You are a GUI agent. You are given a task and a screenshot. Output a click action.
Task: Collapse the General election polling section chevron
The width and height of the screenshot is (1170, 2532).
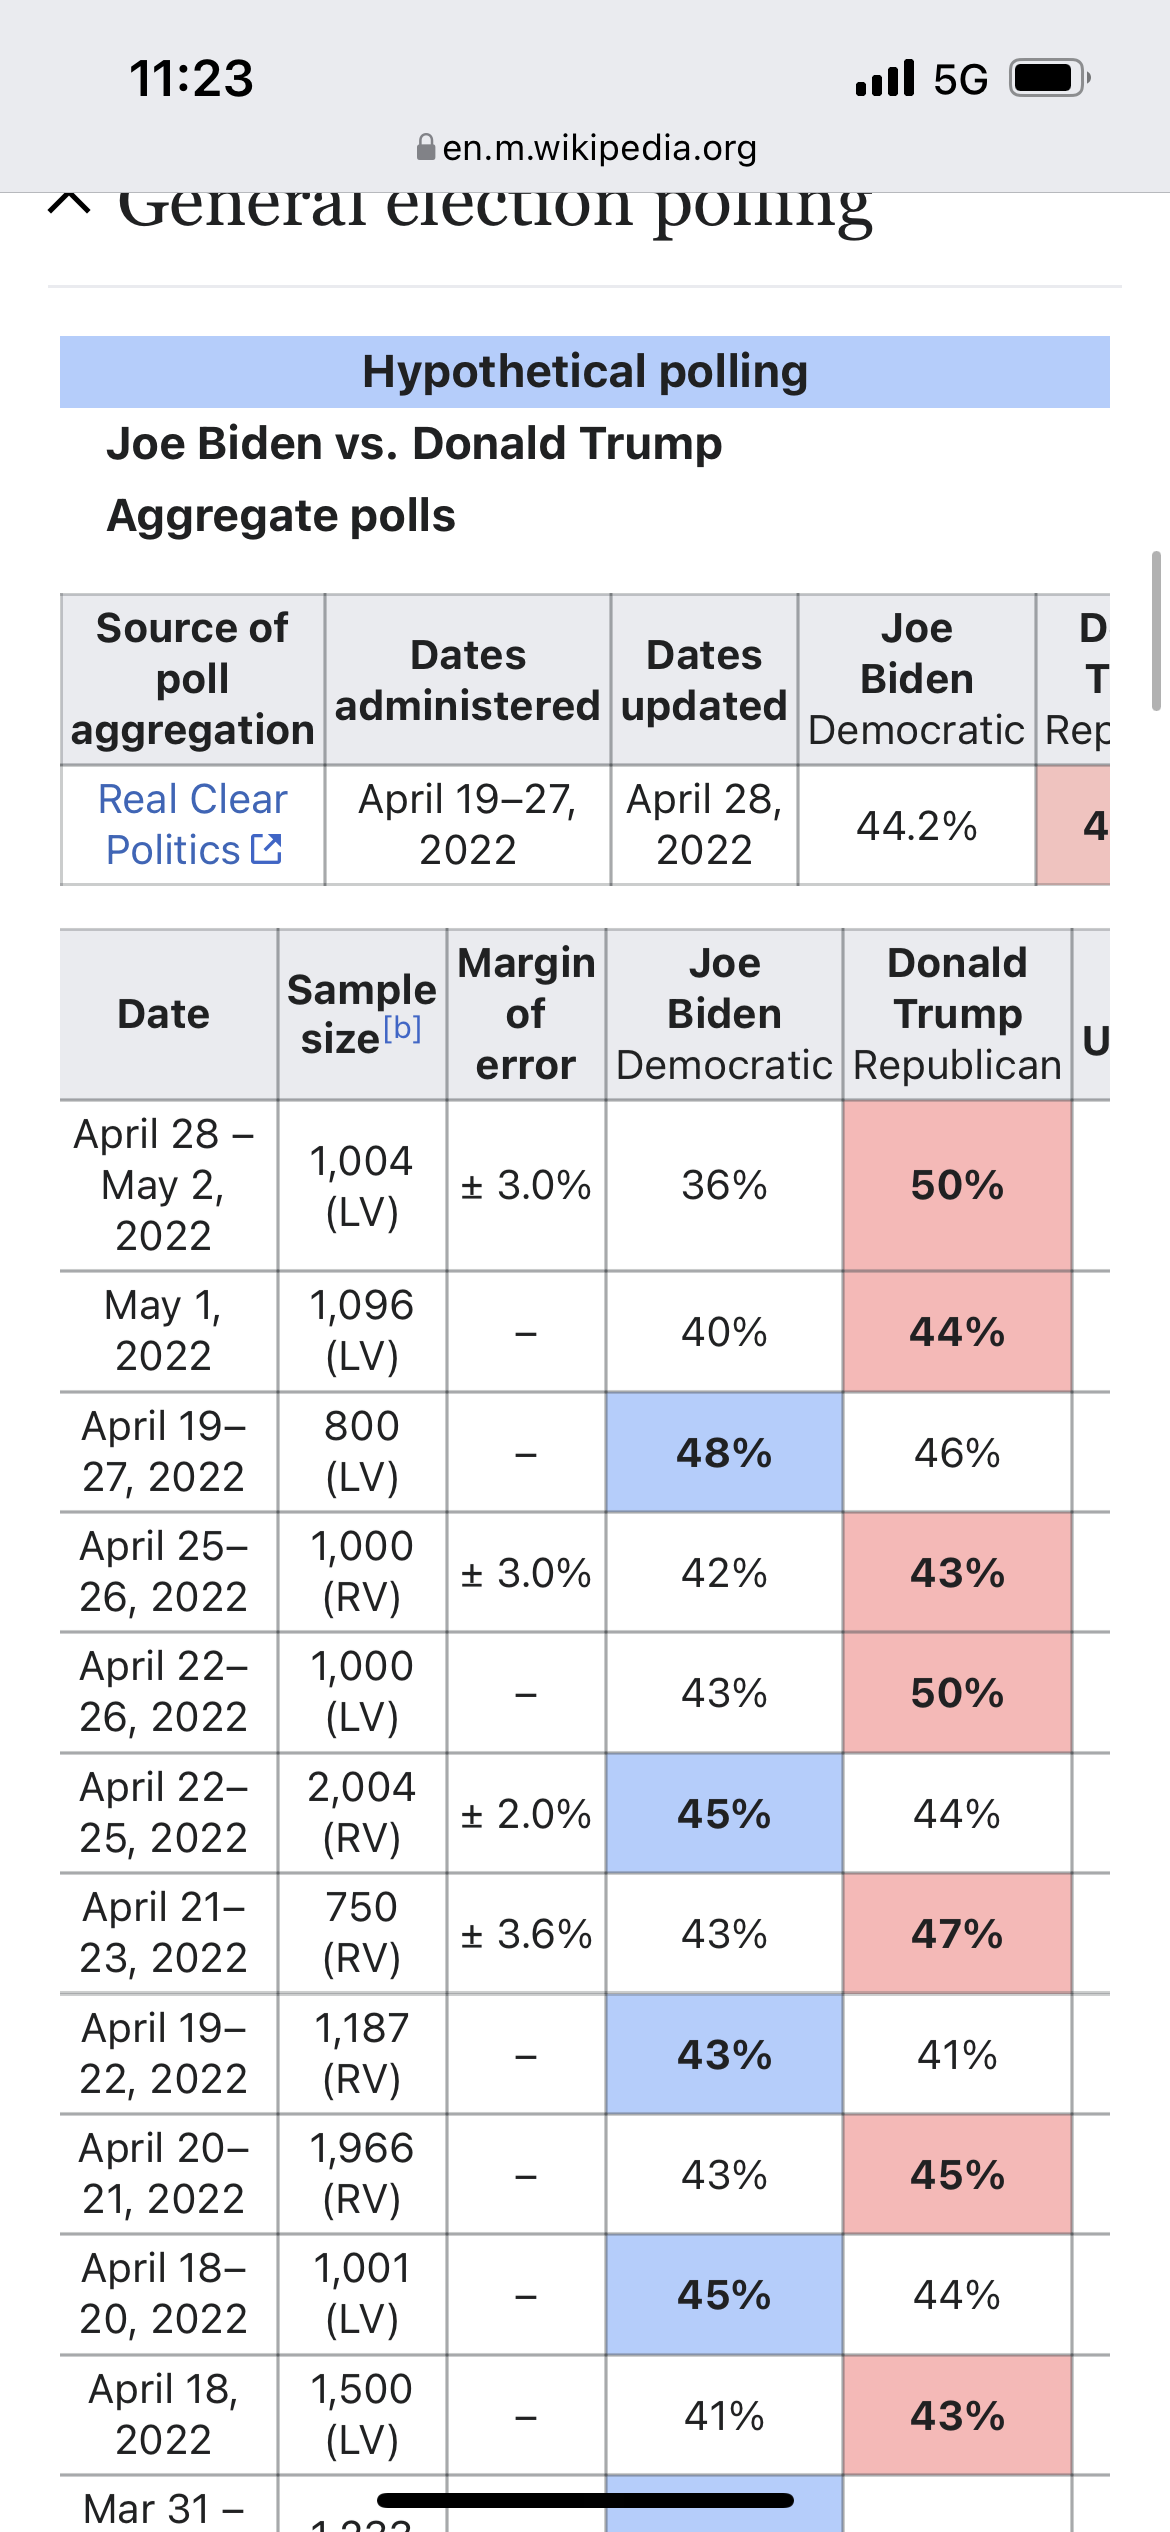pyautogui.click(x=69, y=203)
